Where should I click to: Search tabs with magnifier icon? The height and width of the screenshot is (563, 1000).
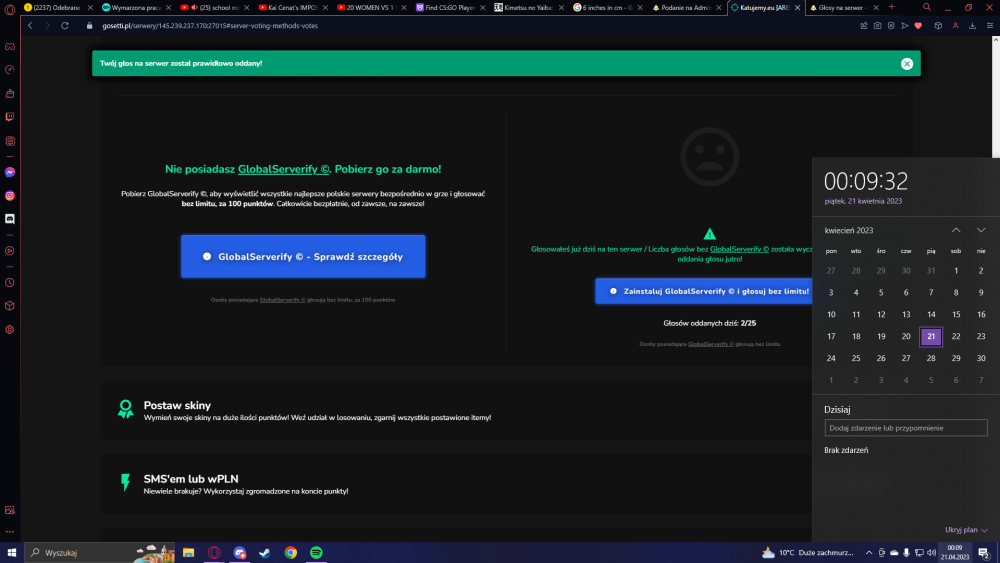927,7
